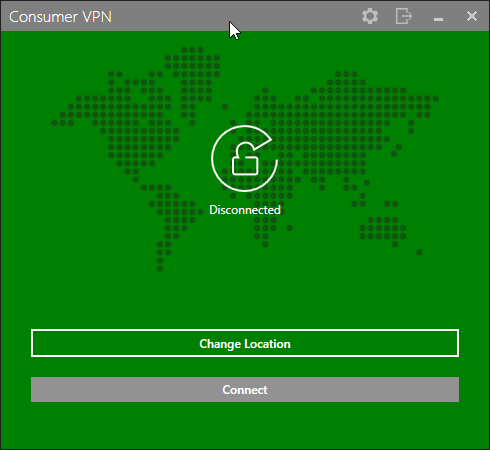Viewport: 490px width, 450px height.
Task: Open the settings gear icon
Action: [370, 16]
